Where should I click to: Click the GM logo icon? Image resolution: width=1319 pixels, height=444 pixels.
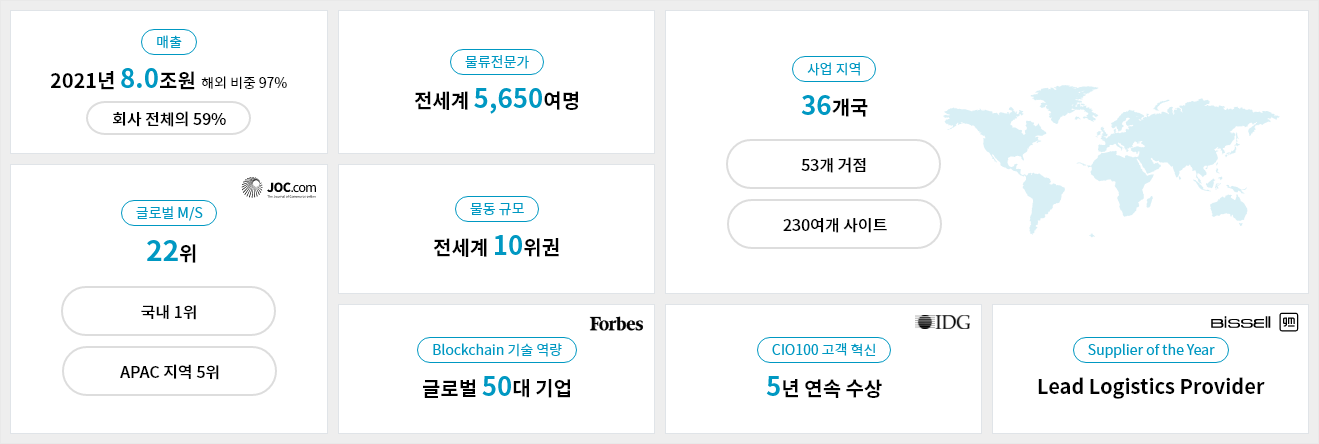click(x=1289, y=322)
